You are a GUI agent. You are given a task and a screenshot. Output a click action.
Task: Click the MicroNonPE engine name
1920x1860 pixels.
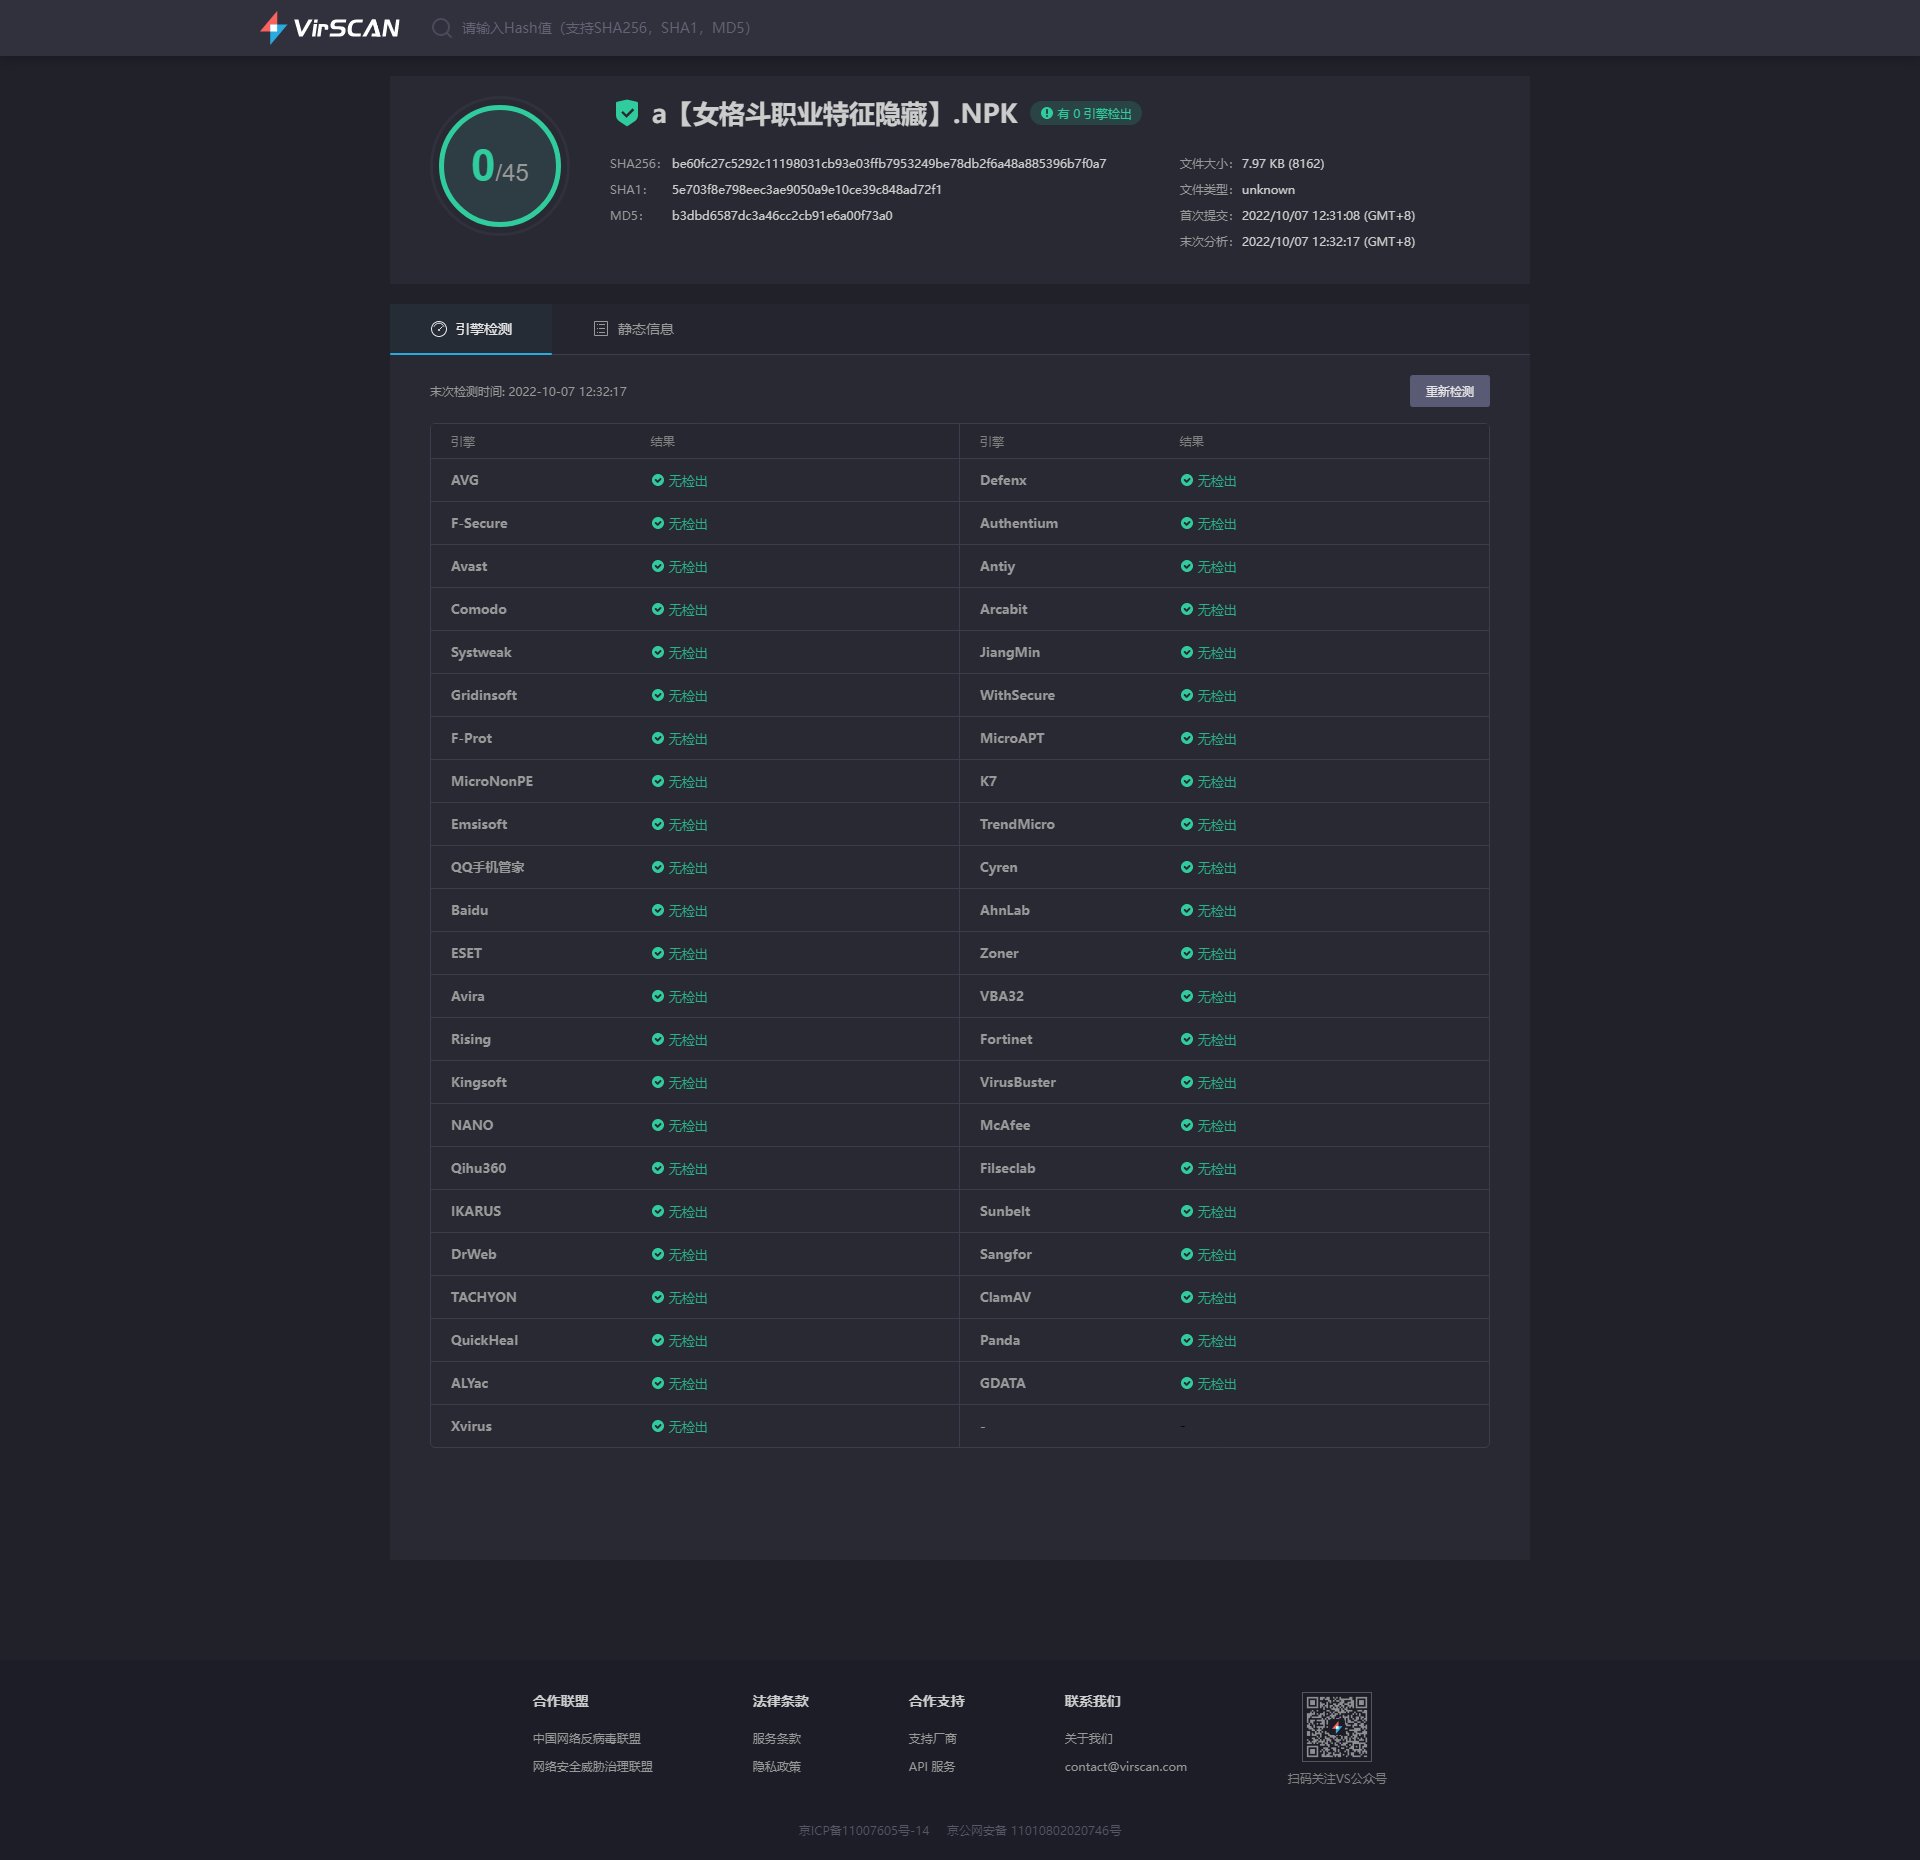(492, 781)
